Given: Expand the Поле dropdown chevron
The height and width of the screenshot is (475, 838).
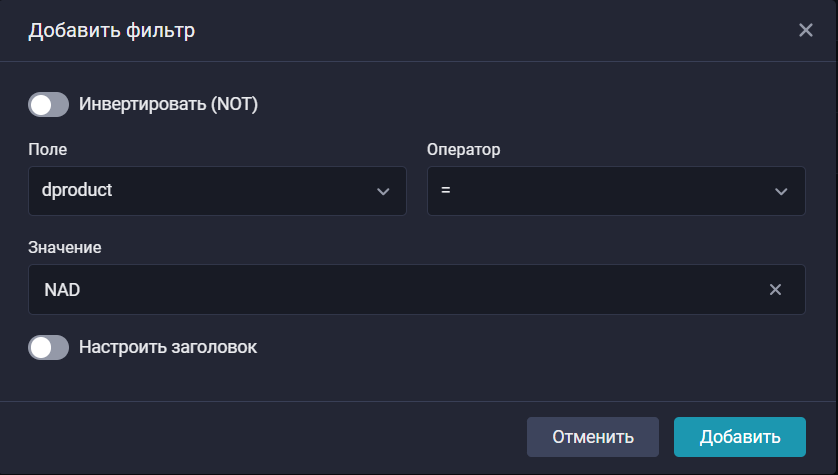Looking at the screenshot, I should point(382,191).
